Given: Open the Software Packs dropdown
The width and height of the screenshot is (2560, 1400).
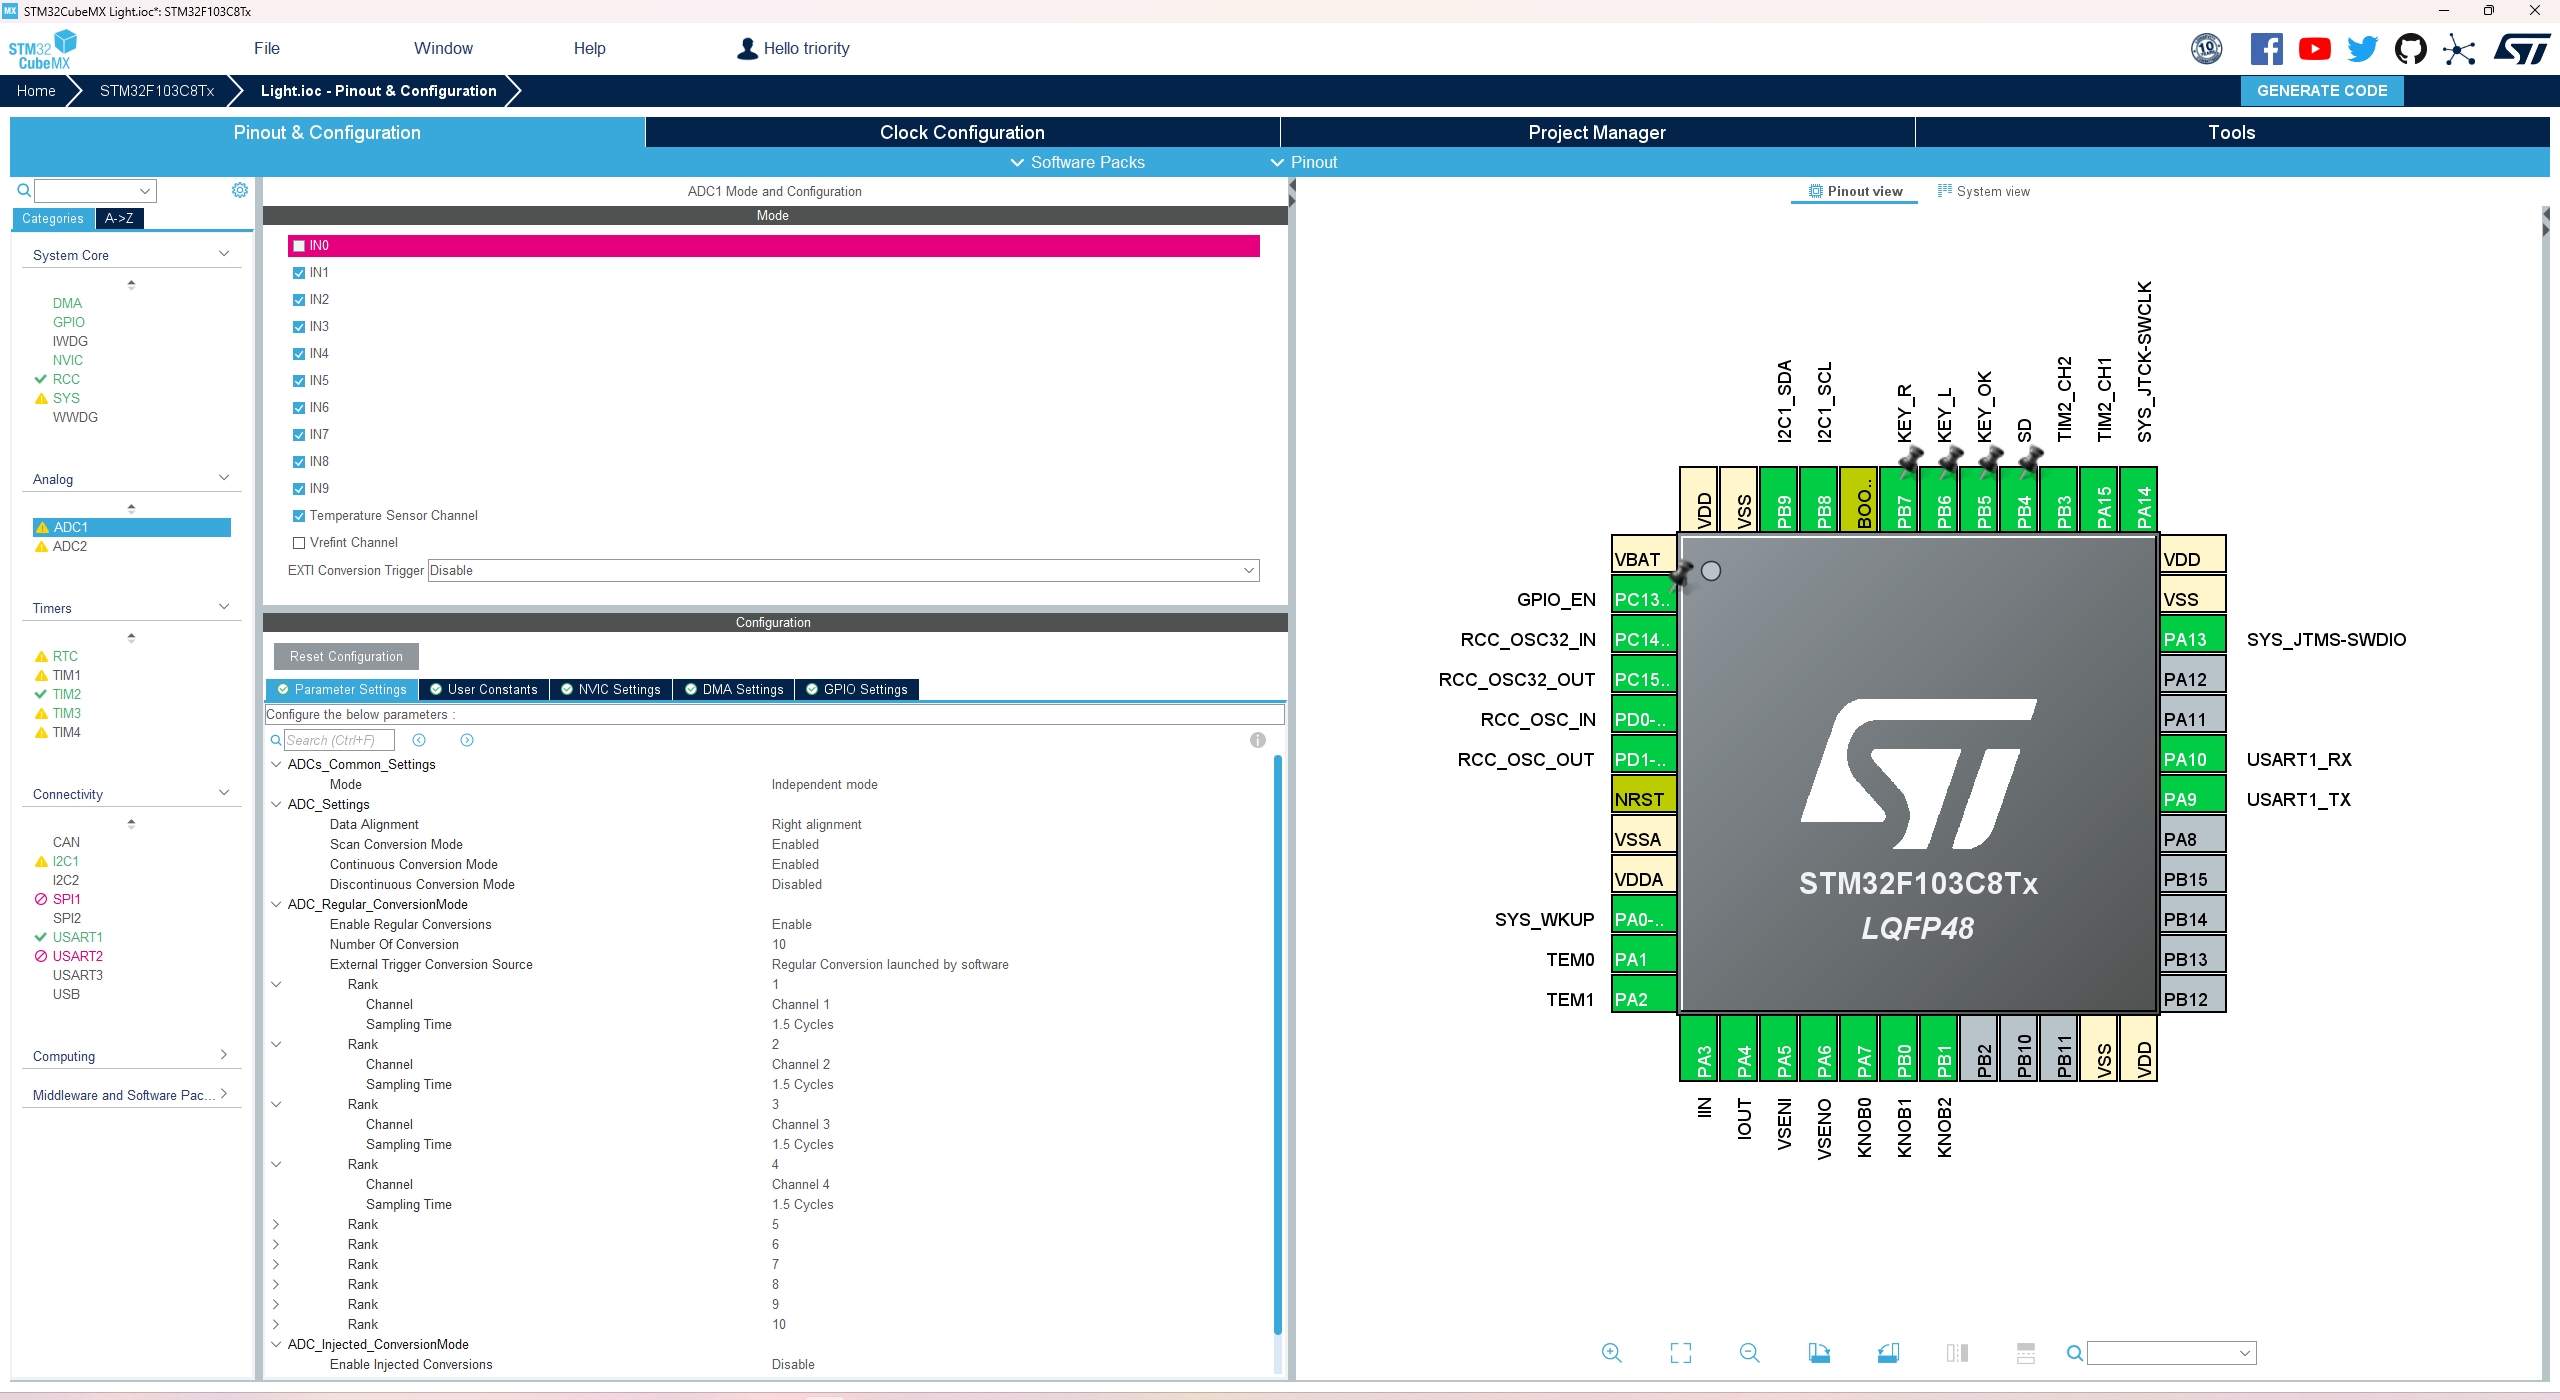Looking at the screenshot, I should point(1077,162).
